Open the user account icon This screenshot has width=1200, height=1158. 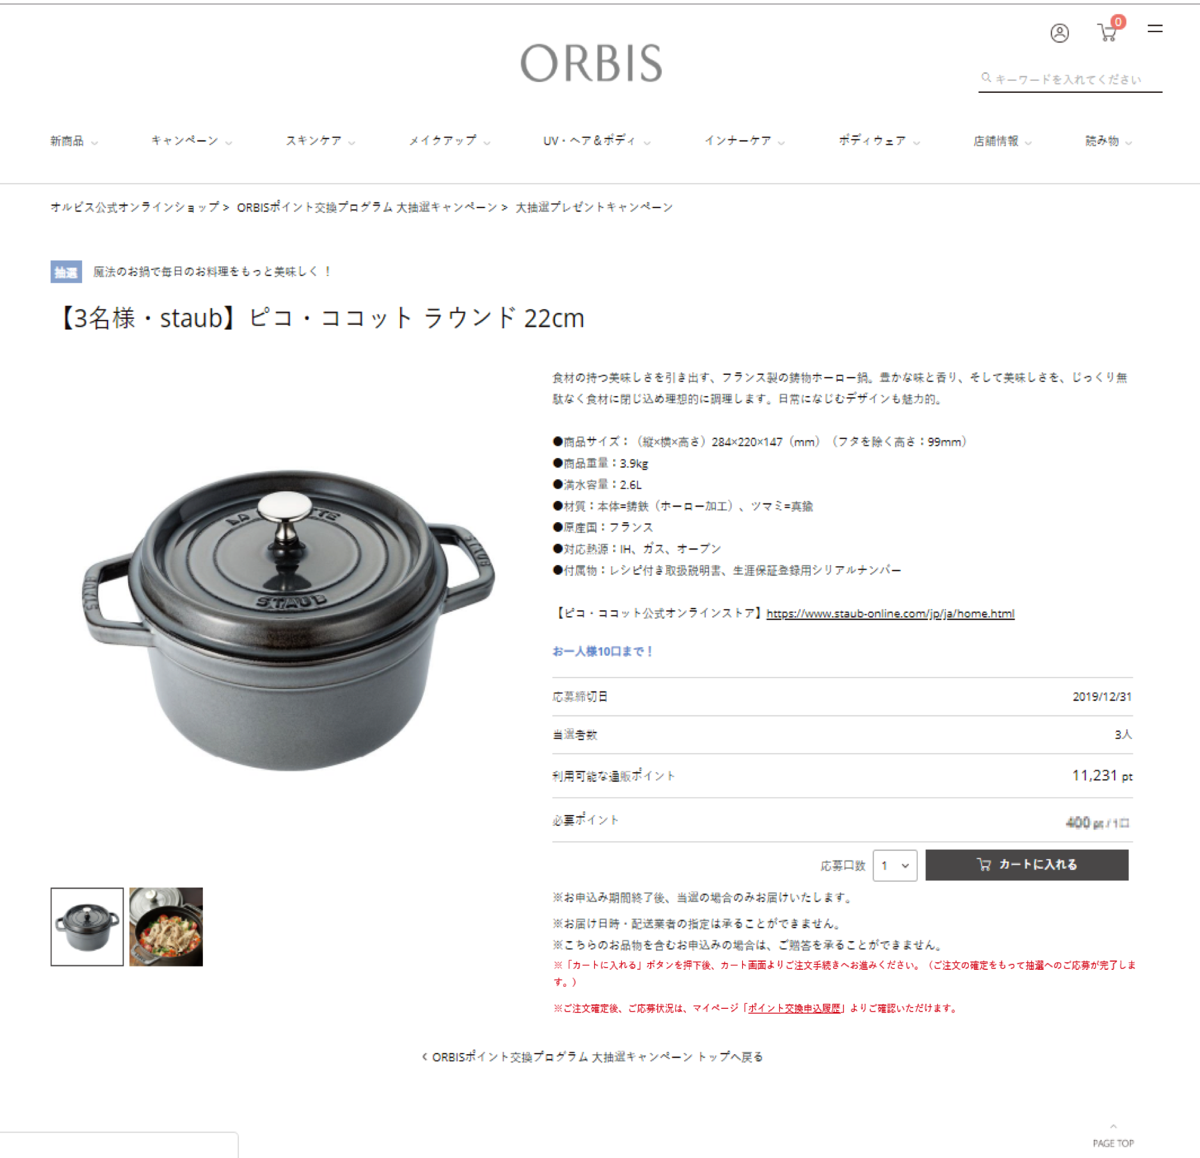pyautogui.click(x=1059, y=33)
